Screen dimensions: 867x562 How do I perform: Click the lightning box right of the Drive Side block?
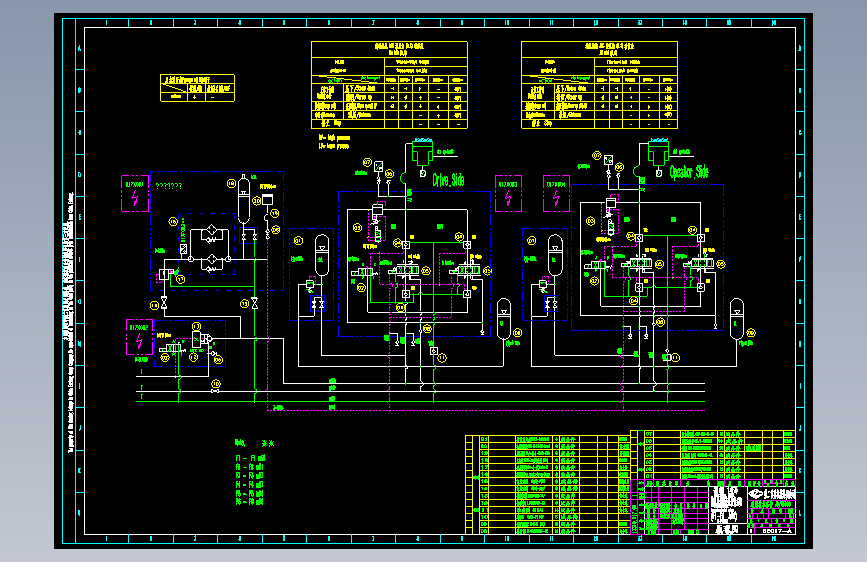pos(508,194)
